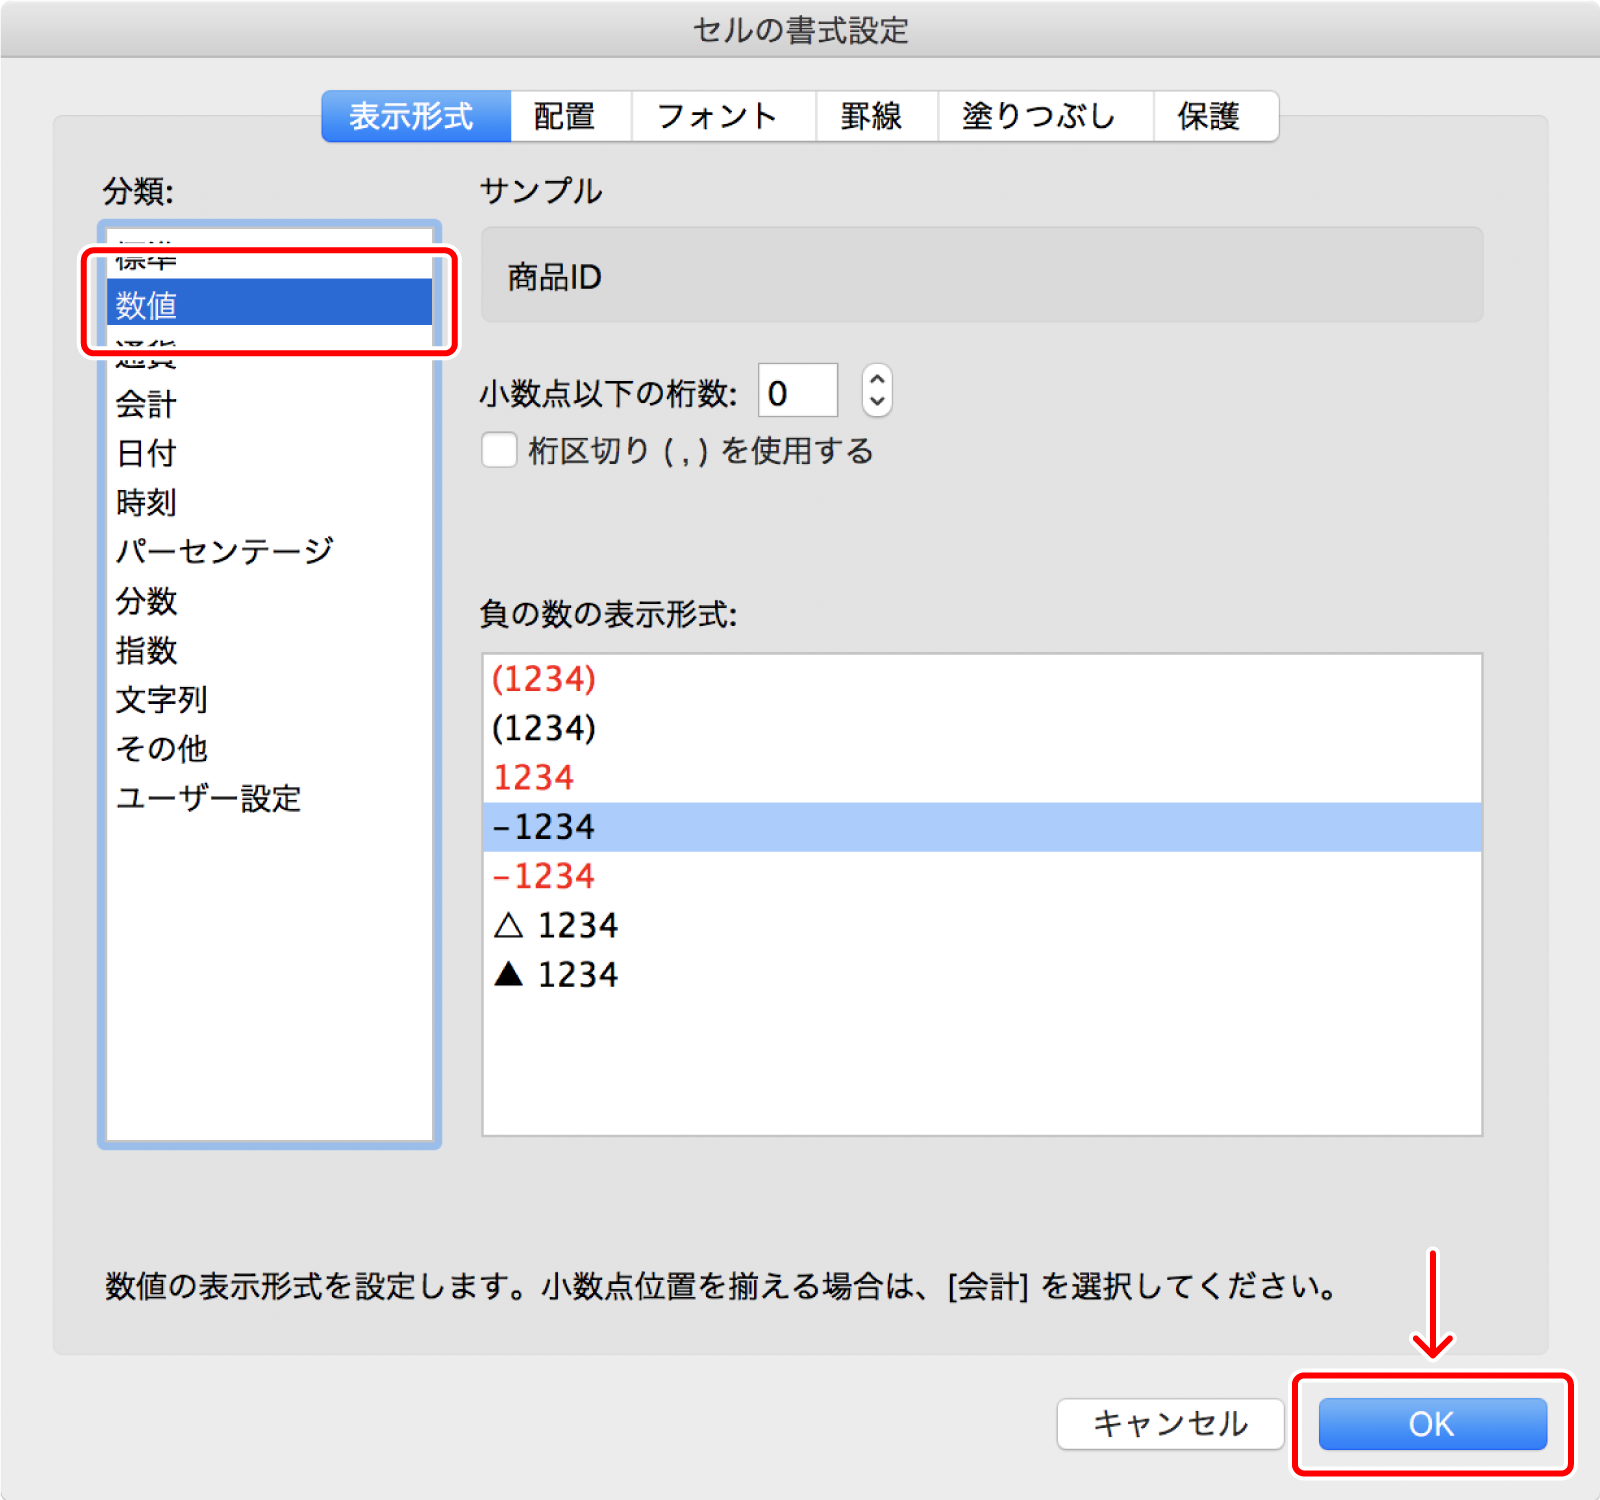Click the 小数点以下の桁数 input field
Viewport: 1600px width, 1500px height.
[x=797, y=391]
